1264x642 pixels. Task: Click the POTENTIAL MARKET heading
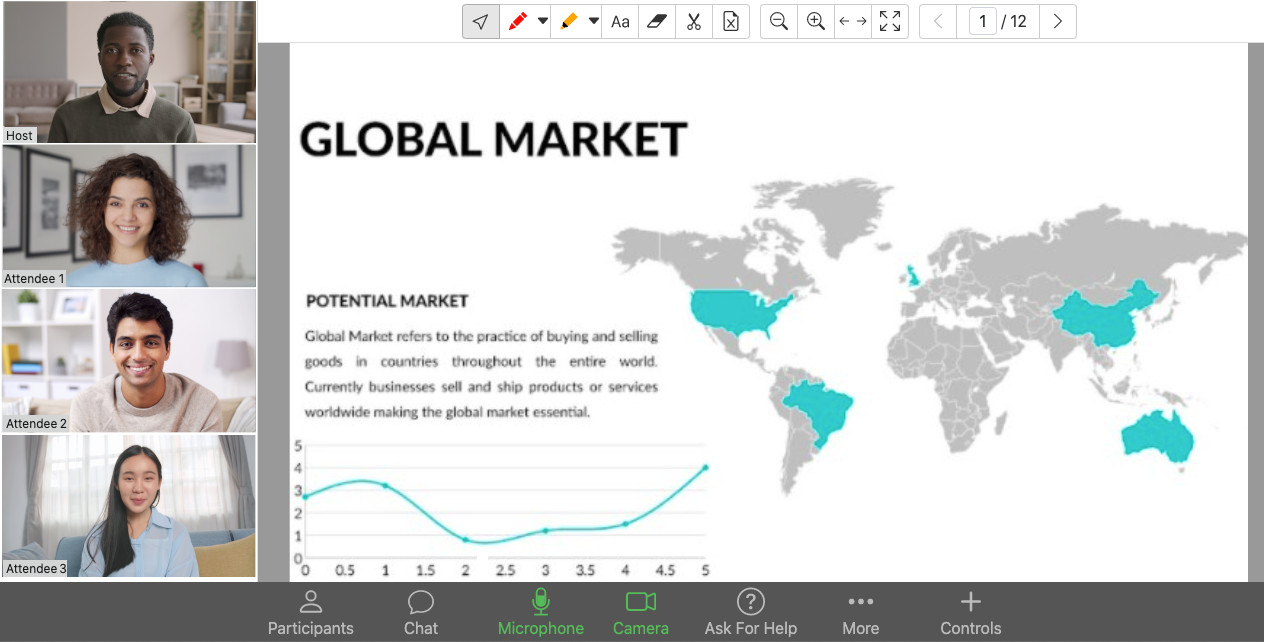pos(387,300)
